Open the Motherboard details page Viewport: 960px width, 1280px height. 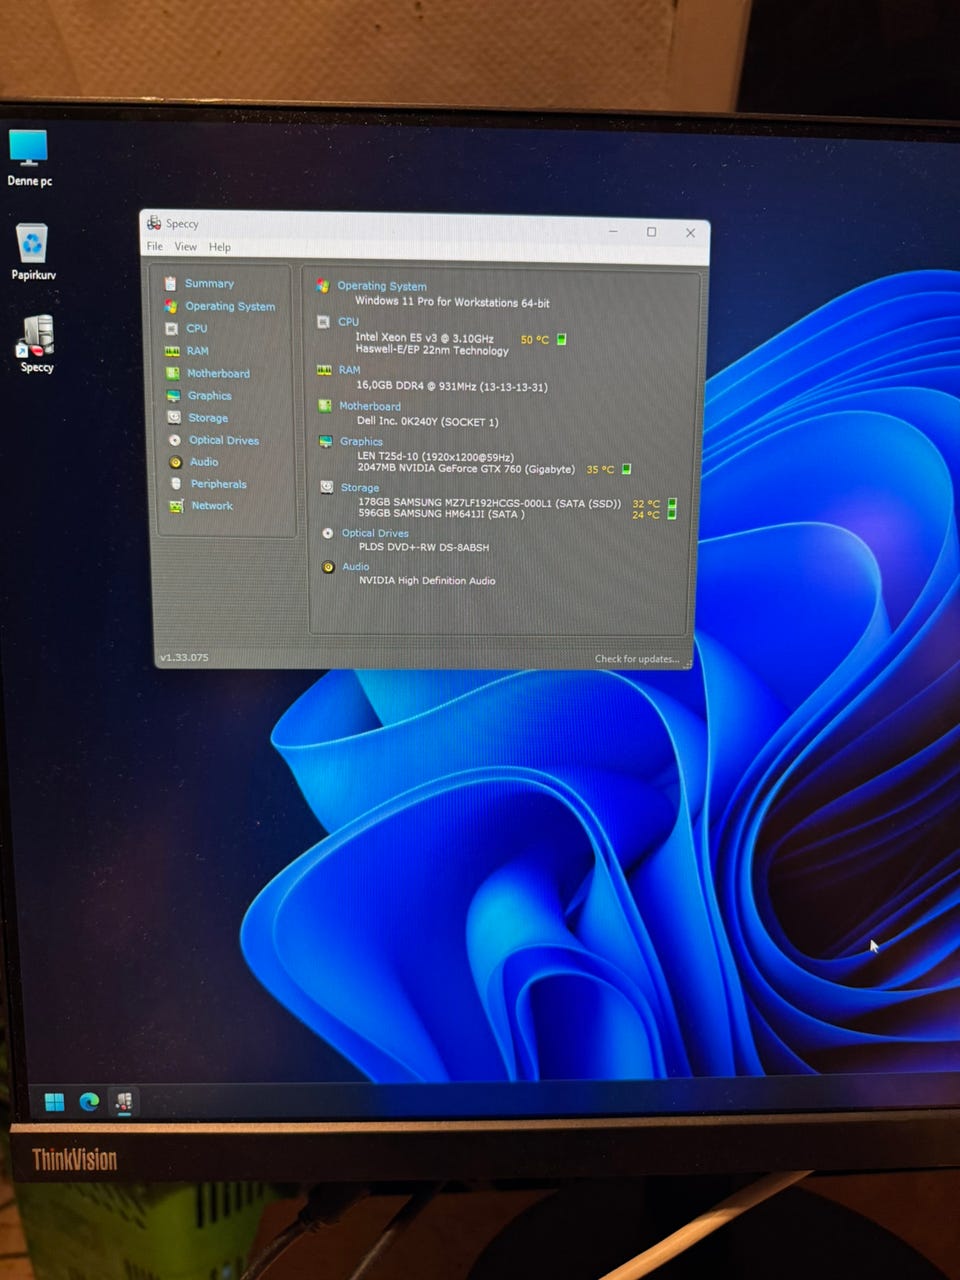[x=219, y=373]
